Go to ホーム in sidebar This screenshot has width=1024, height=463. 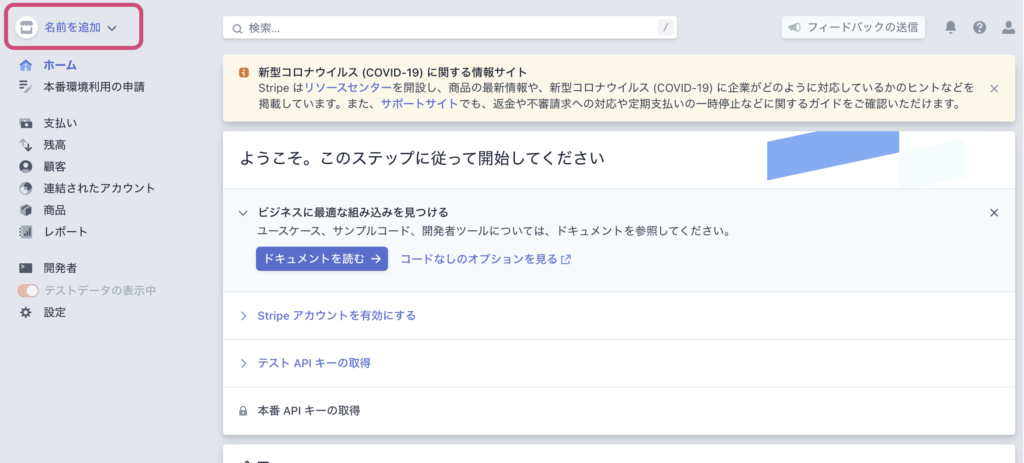(60, 65)
